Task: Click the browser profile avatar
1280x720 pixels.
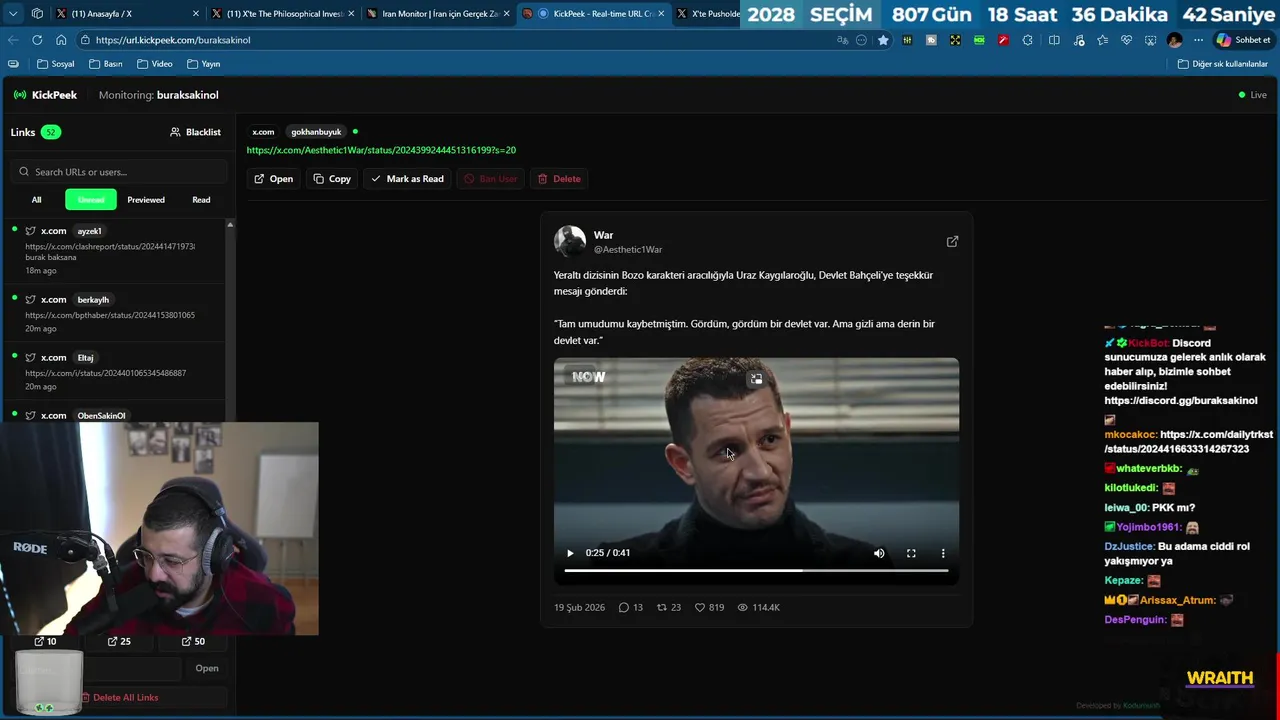Action: pos(1175,40)
